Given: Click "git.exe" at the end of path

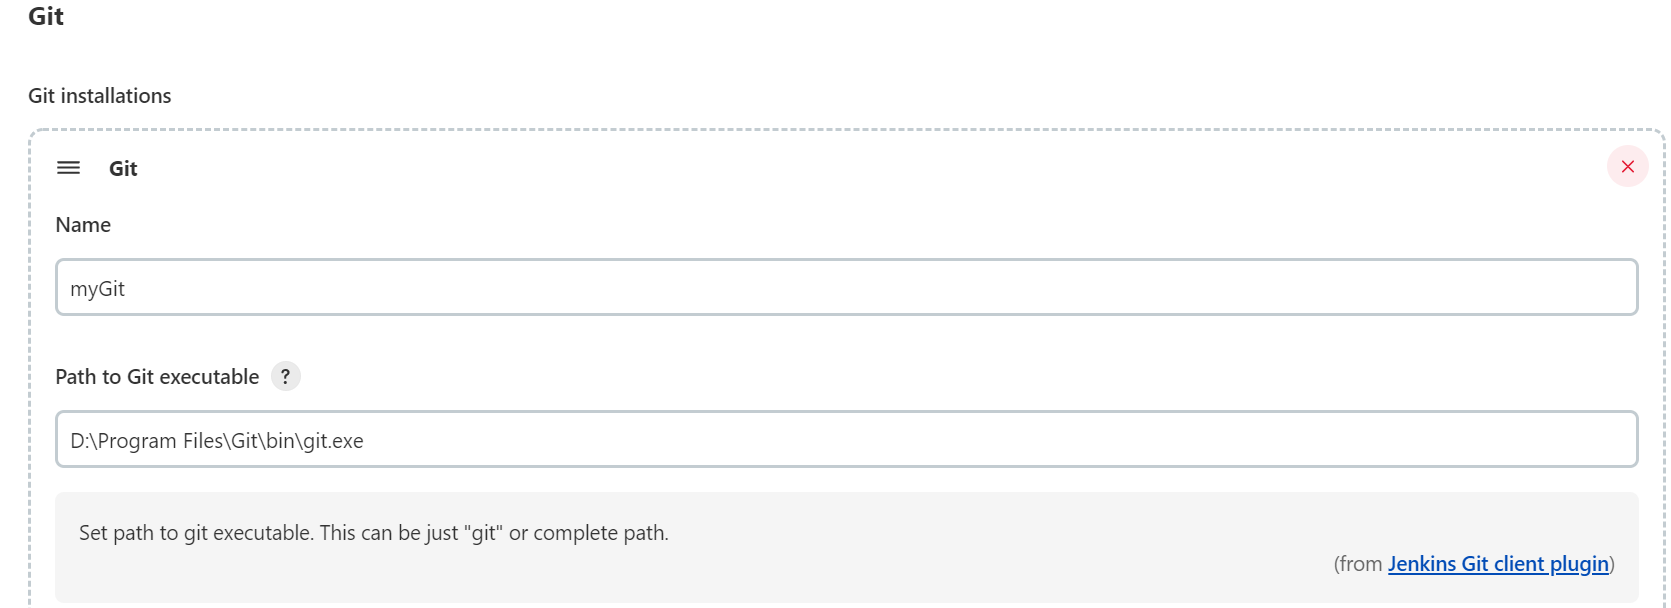Looking at the screenshot, I should pyautogui.click(x=333, y=441).
